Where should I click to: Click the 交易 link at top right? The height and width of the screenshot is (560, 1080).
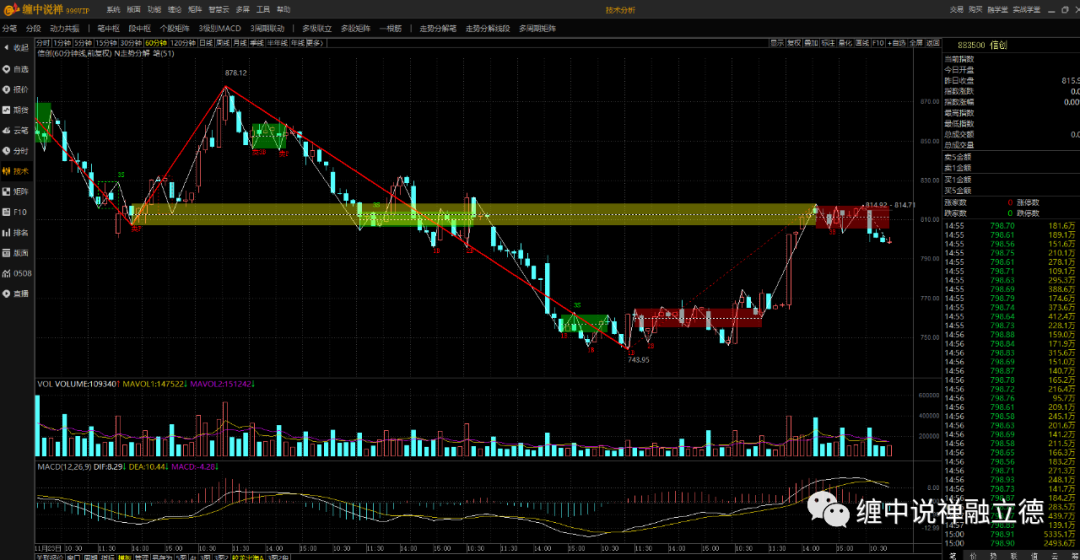click(957, 10)
